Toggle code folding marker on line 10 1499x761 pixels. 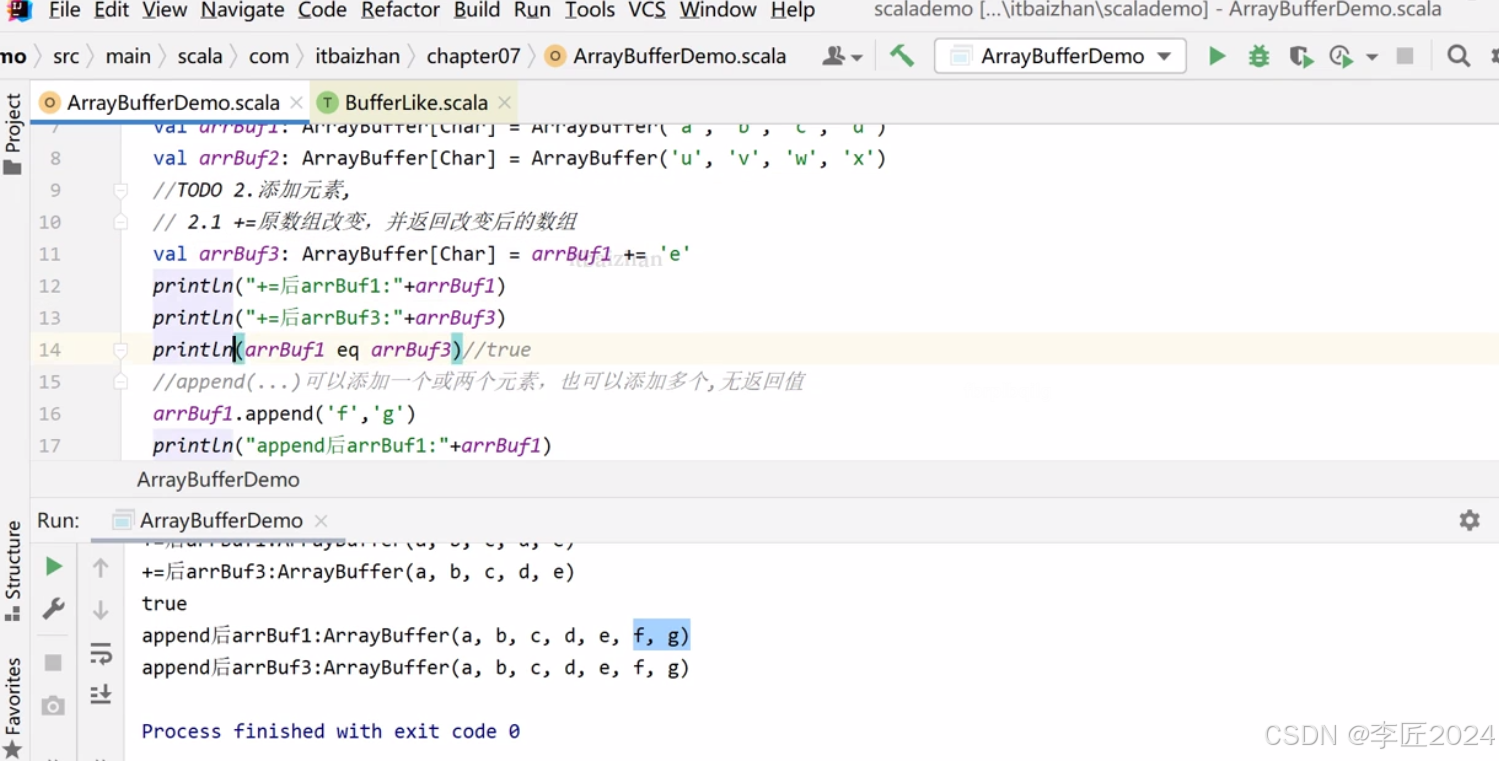(120, 222)
